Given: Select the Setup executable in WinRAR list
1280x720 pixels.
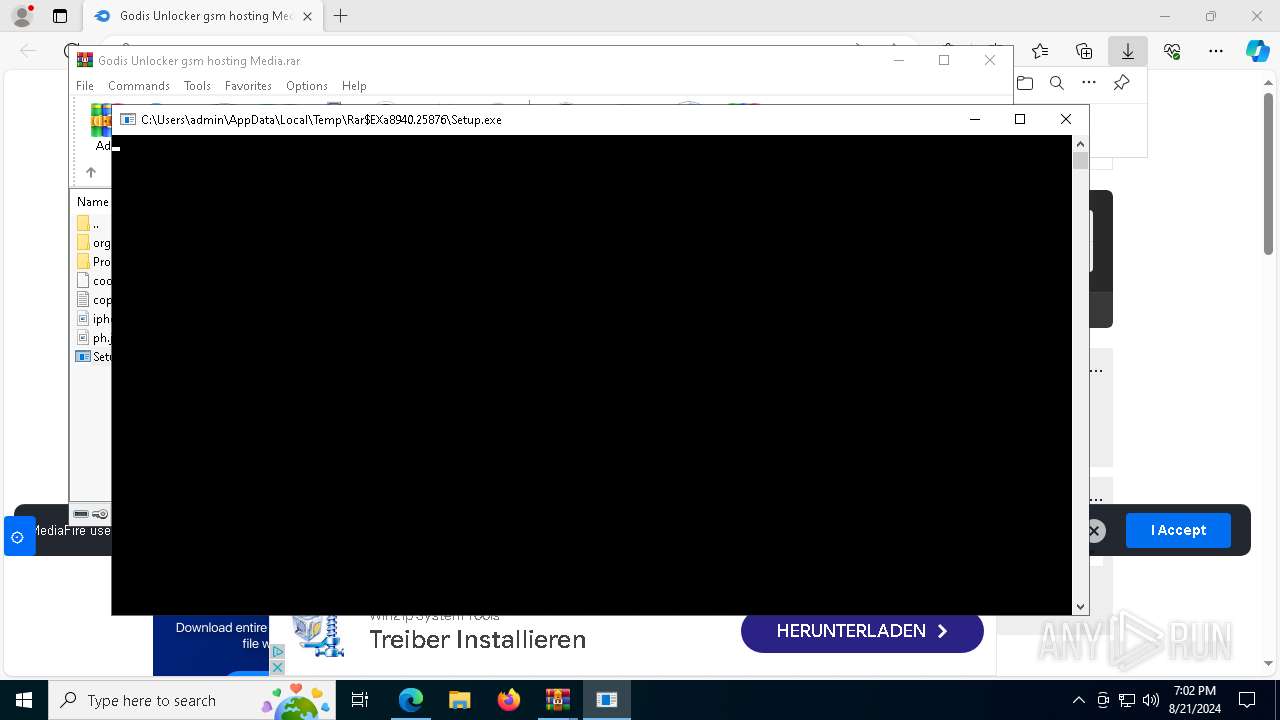Looking at the screenshot, I should pos(93,357).
